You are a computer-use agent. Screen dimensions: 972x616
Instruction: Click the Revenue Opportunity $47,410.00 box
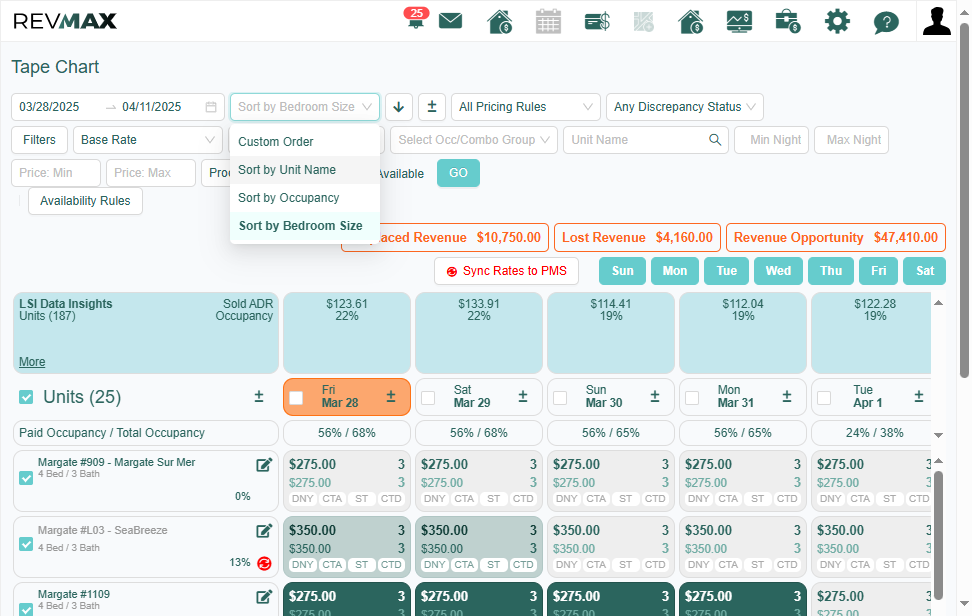(x=836, y=237)
